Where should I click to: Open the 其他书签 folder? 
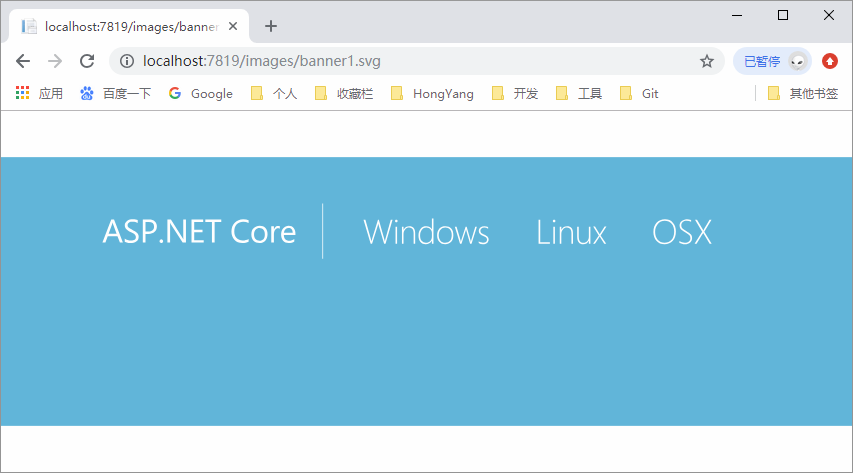pyautogui.click(x=803, y=94)
